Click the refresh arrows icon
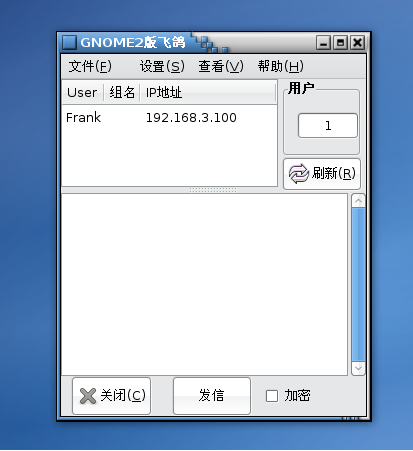 299,174
